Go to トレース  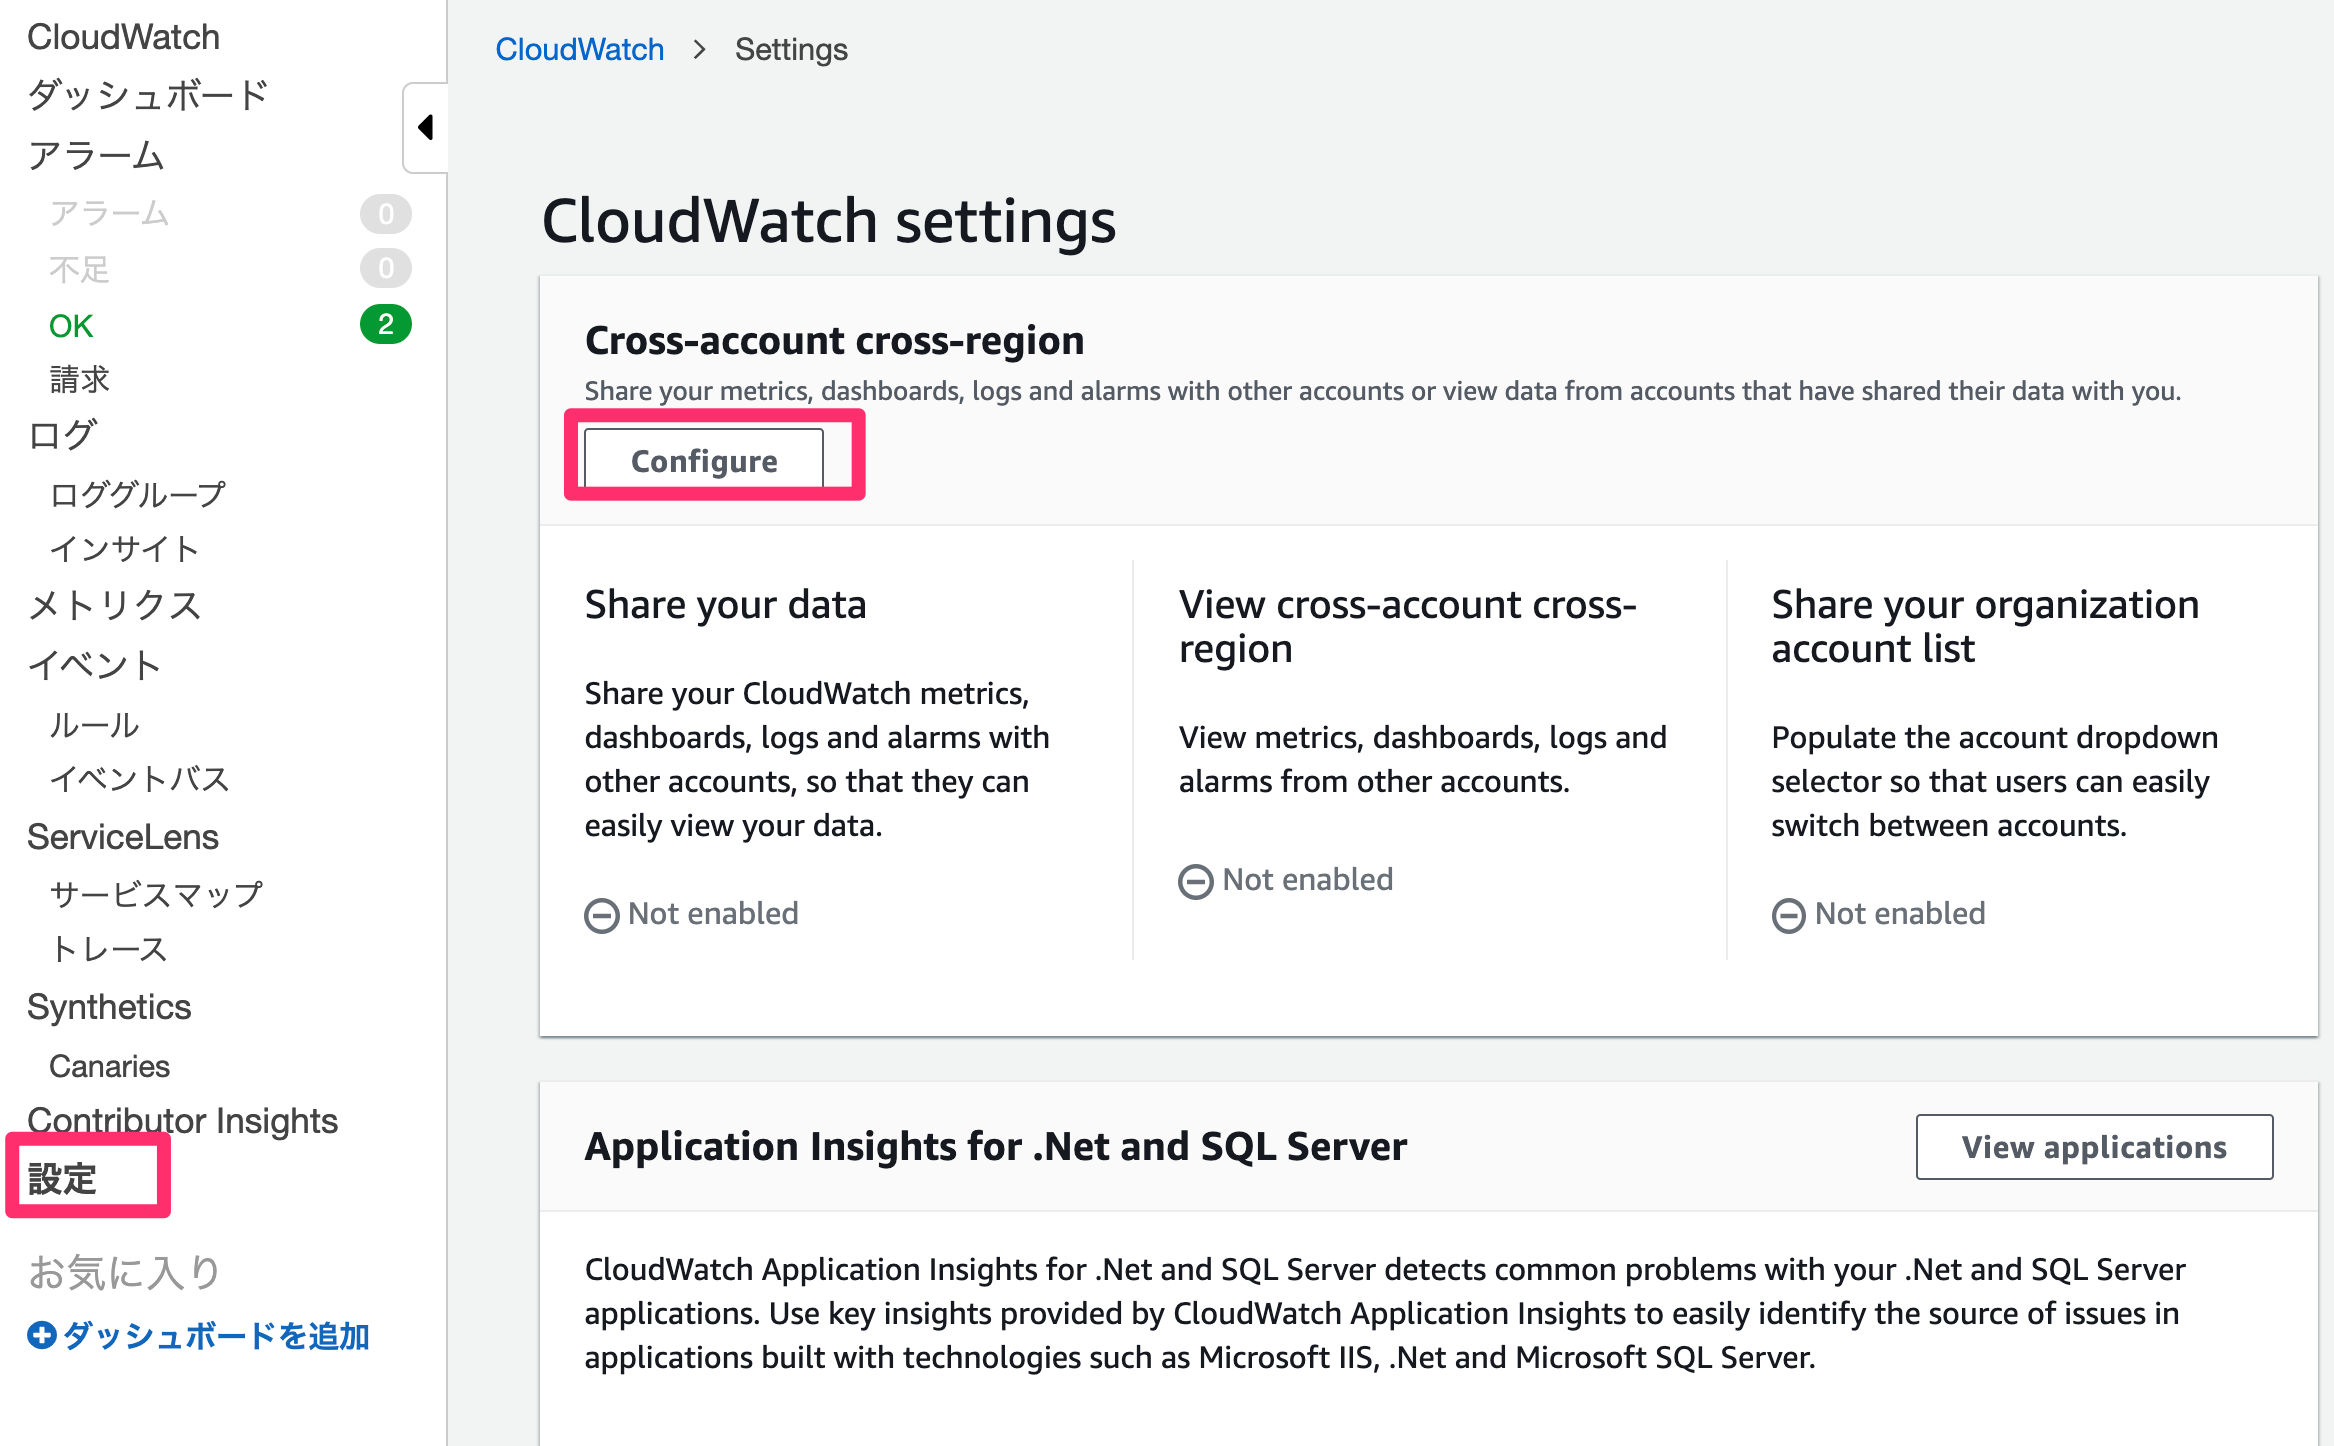click(x=108, y=949)
